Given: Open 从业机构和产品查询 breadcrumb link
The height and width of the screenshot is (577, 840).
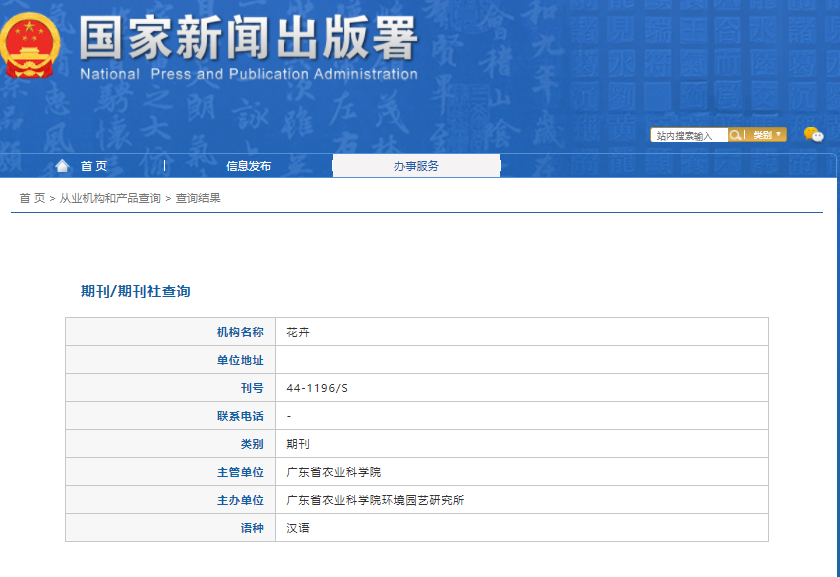Looking at the screenshot, I should pyautogui.click(x=110, y=198).
